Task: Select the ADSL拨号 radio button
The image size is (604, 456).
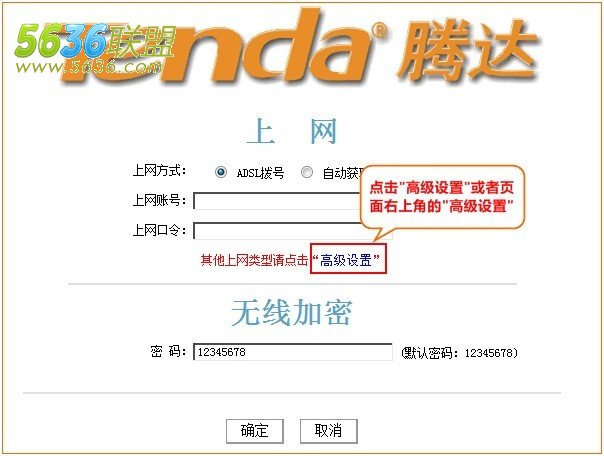Action: click(x=221, y=172)
